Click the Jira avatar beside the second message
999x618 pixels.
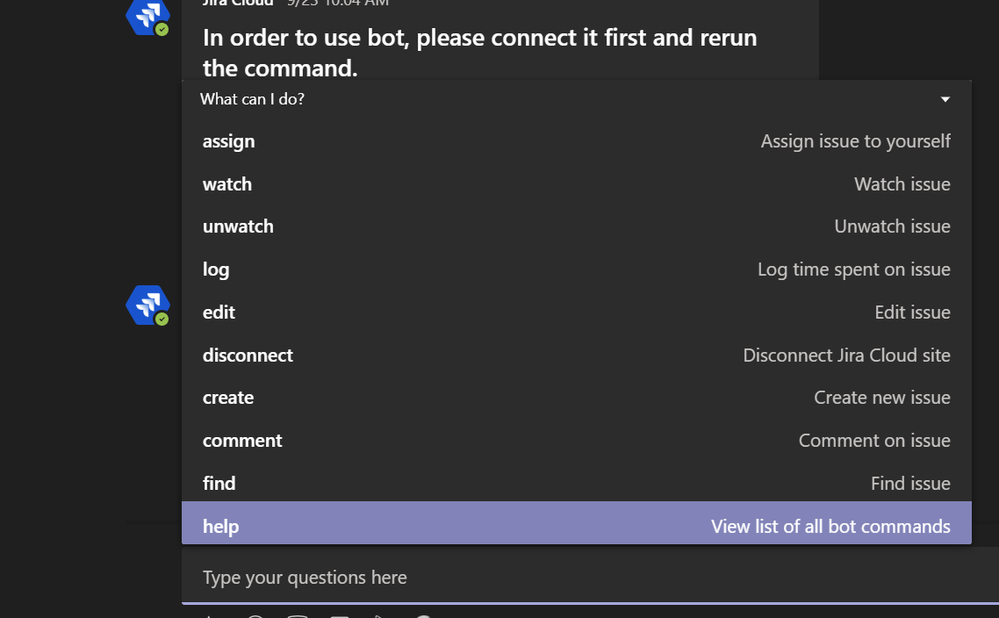click(147, 305)
